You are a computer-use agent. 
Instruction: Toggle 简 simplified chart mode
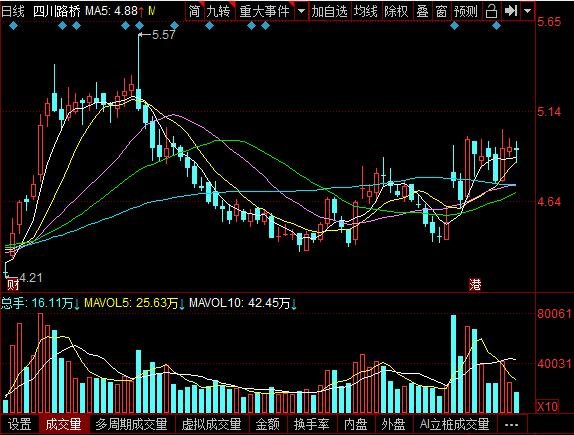click(194, 11)
